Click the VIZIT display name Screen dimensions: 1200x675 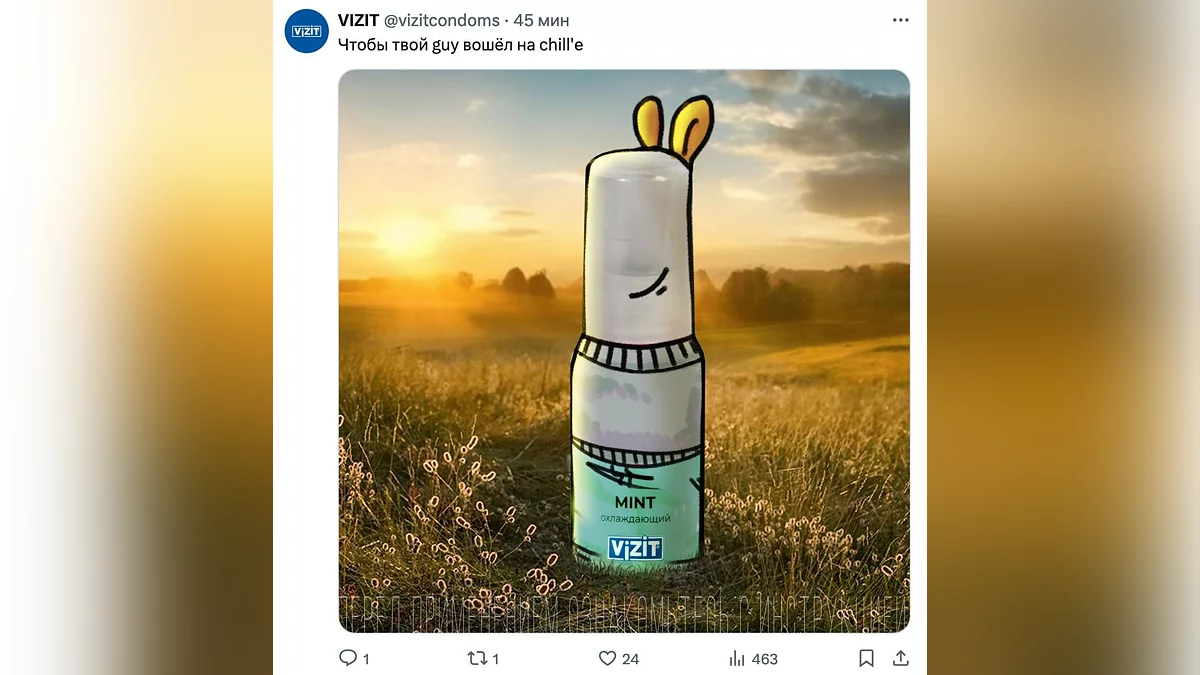pos(358,20)
